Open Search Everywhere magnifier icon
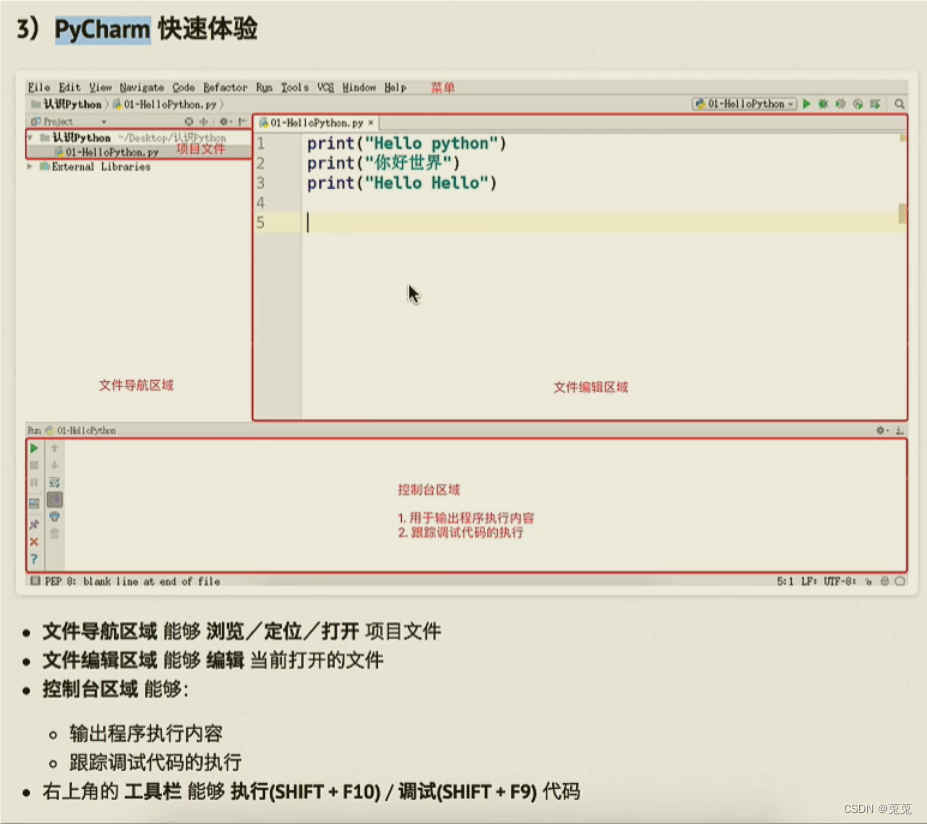927x824 pixels. click(x=899, y=104)
